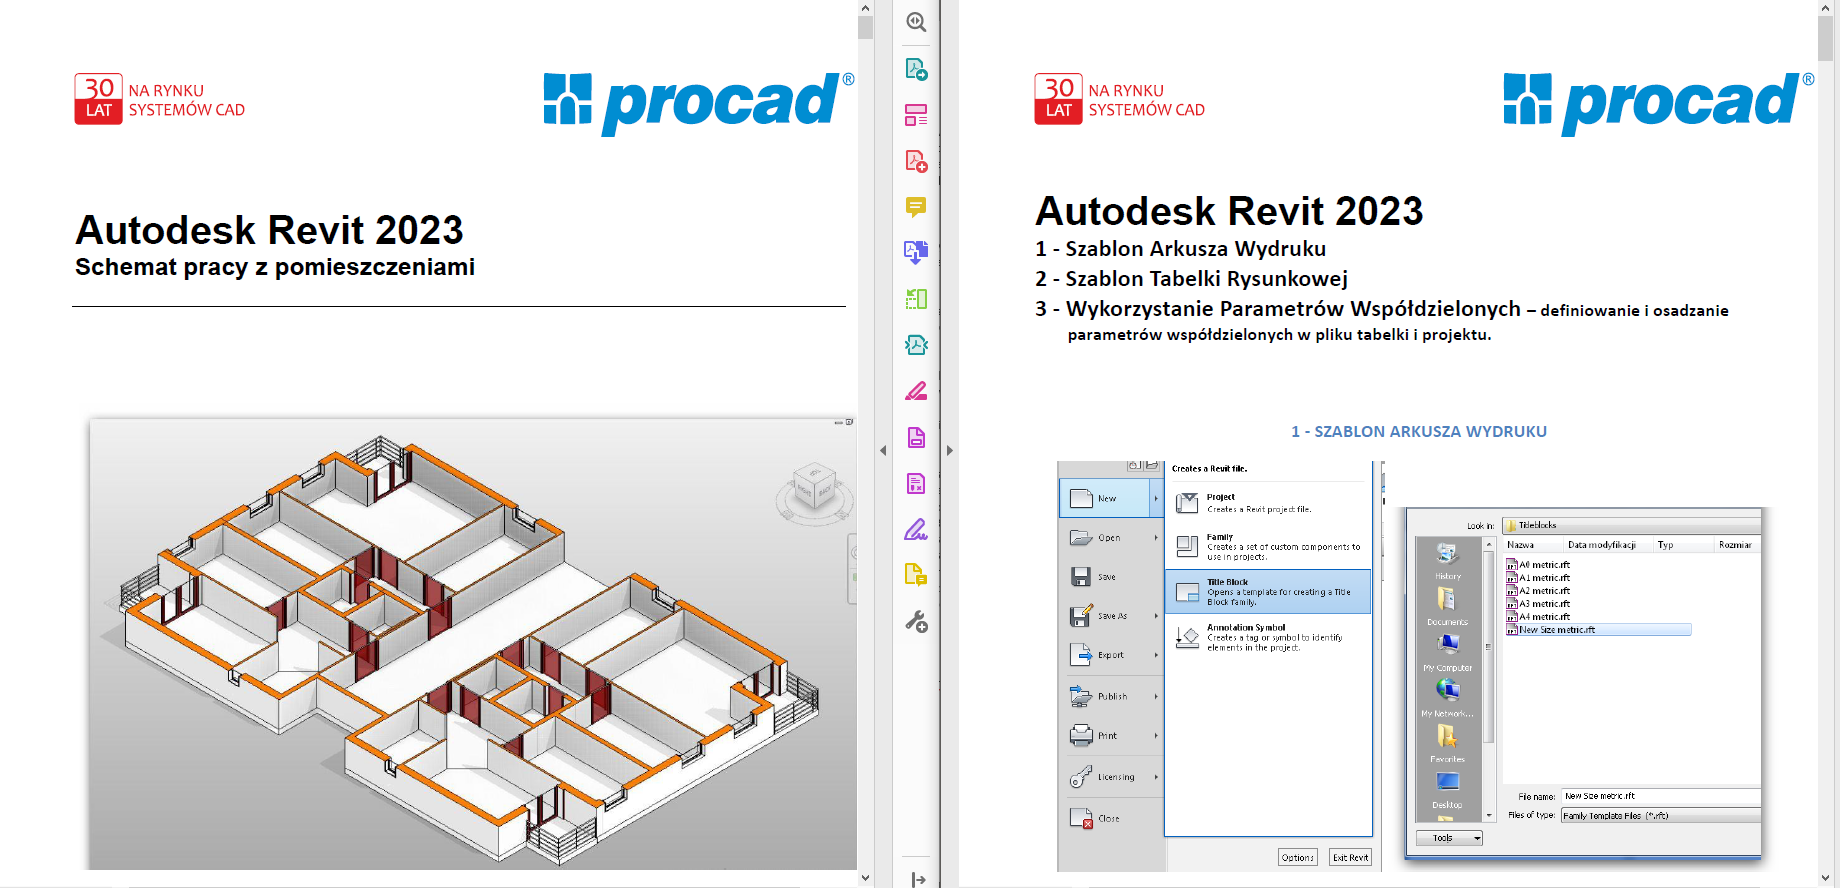Click 'Export' in the pictured Revit menu
This screenshot has width=1840, height=888.
[x=1111, y=655]
